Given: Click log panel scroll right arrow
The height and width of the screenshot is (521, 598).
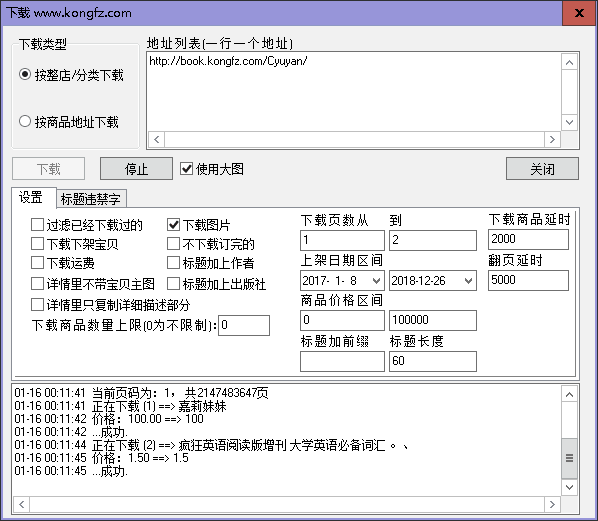Looking at the screenshot, I should (x=552, y=504).
